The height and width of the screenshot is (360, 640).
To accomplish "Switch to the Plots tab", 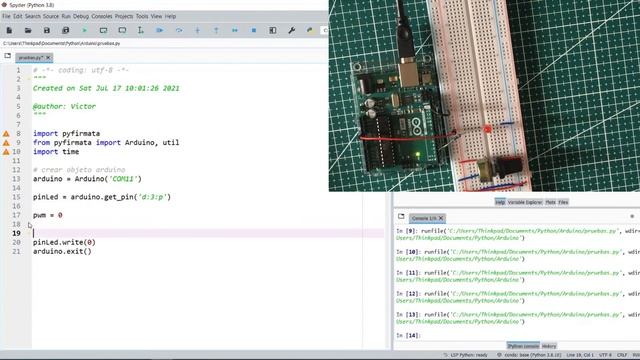I will pos(550,202).
